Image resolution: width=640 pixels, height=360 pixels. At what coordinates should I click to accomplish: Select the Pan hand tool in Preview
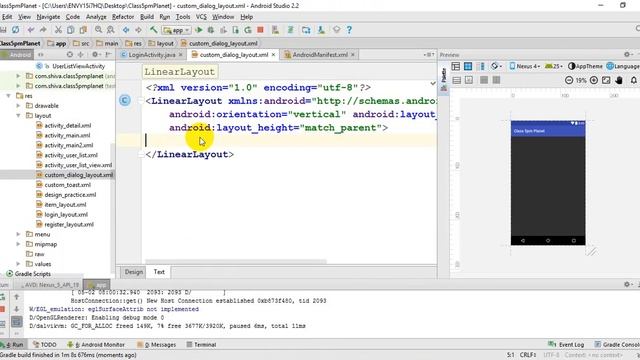click(619, 80)
